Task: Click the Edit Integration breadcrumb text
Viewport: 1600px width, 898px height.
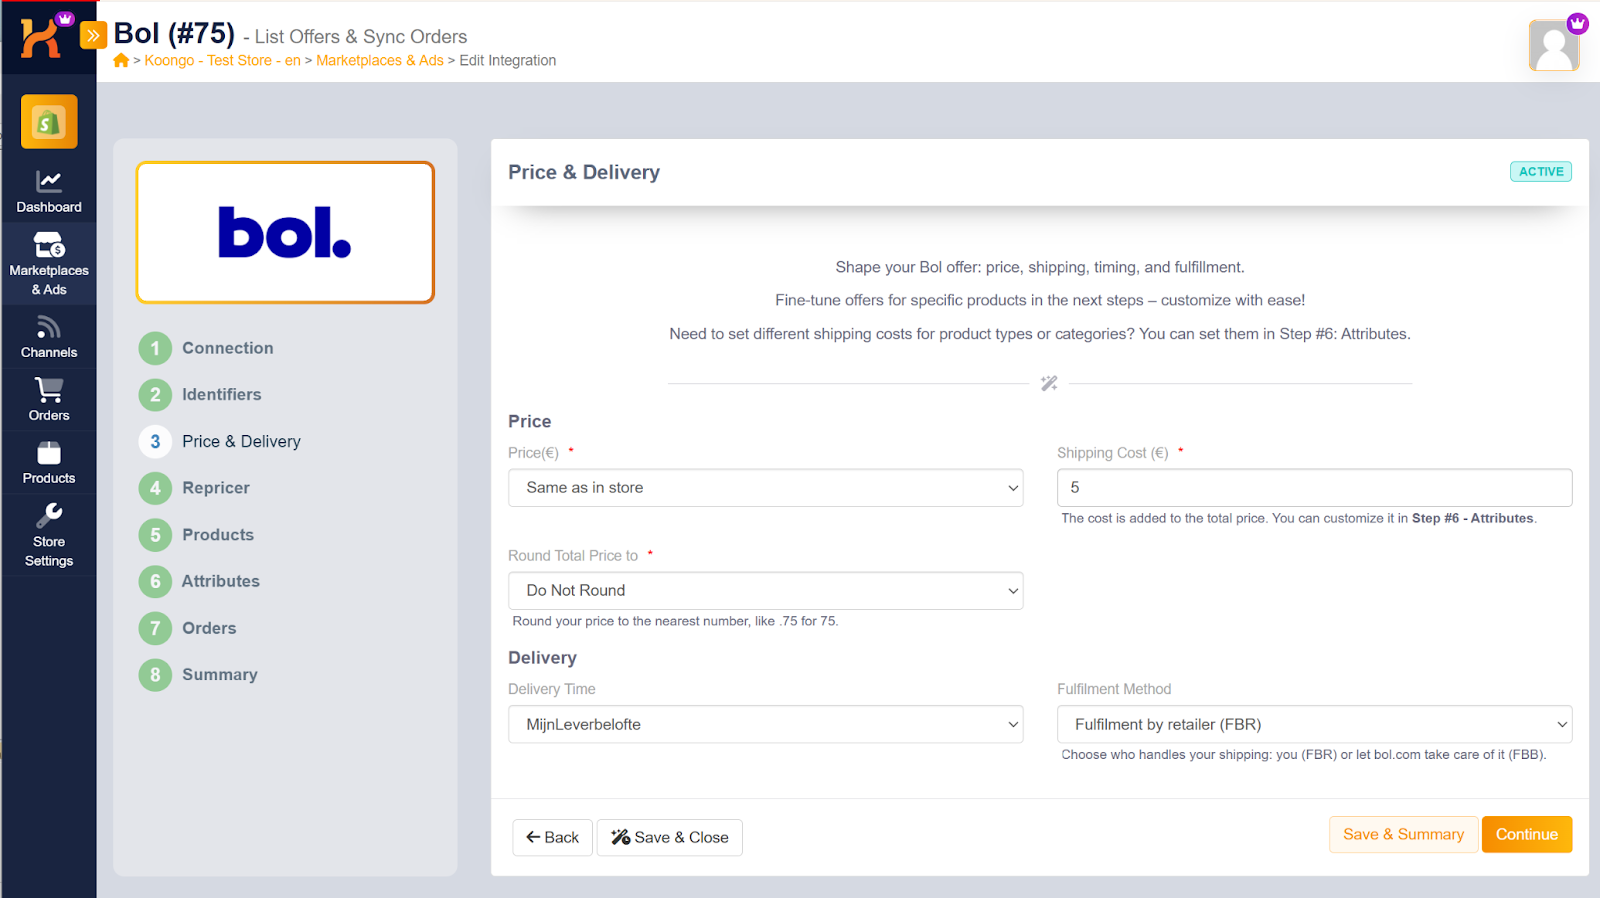Action: point(508,61)
